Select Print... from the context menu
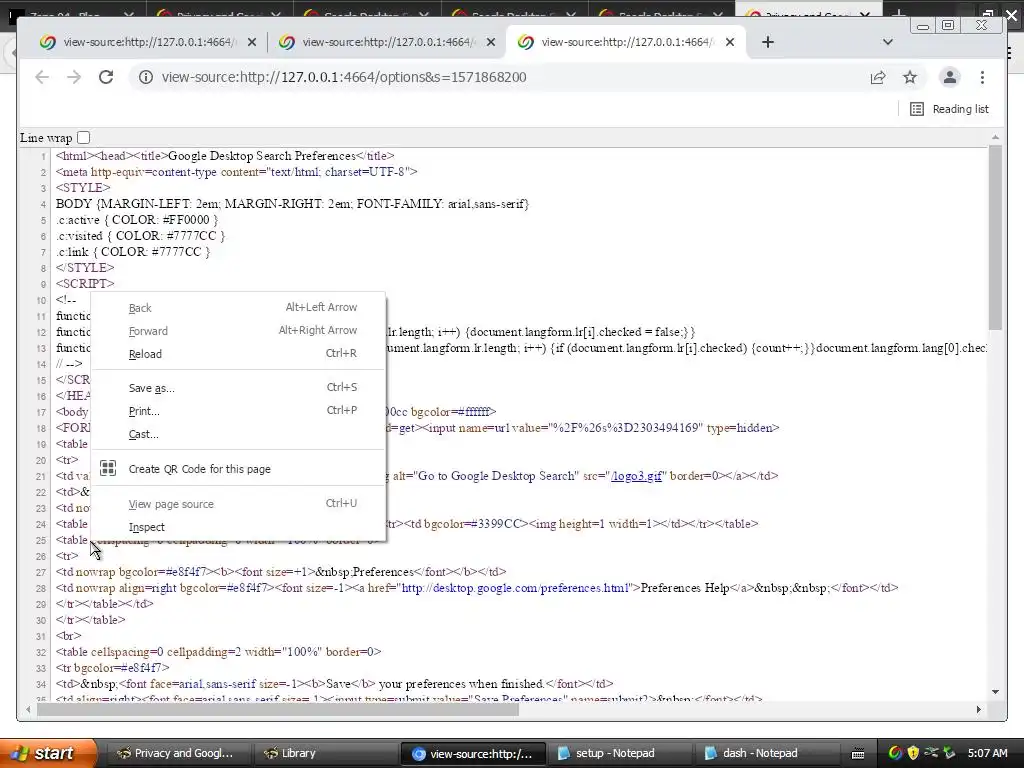 (238, 411)
